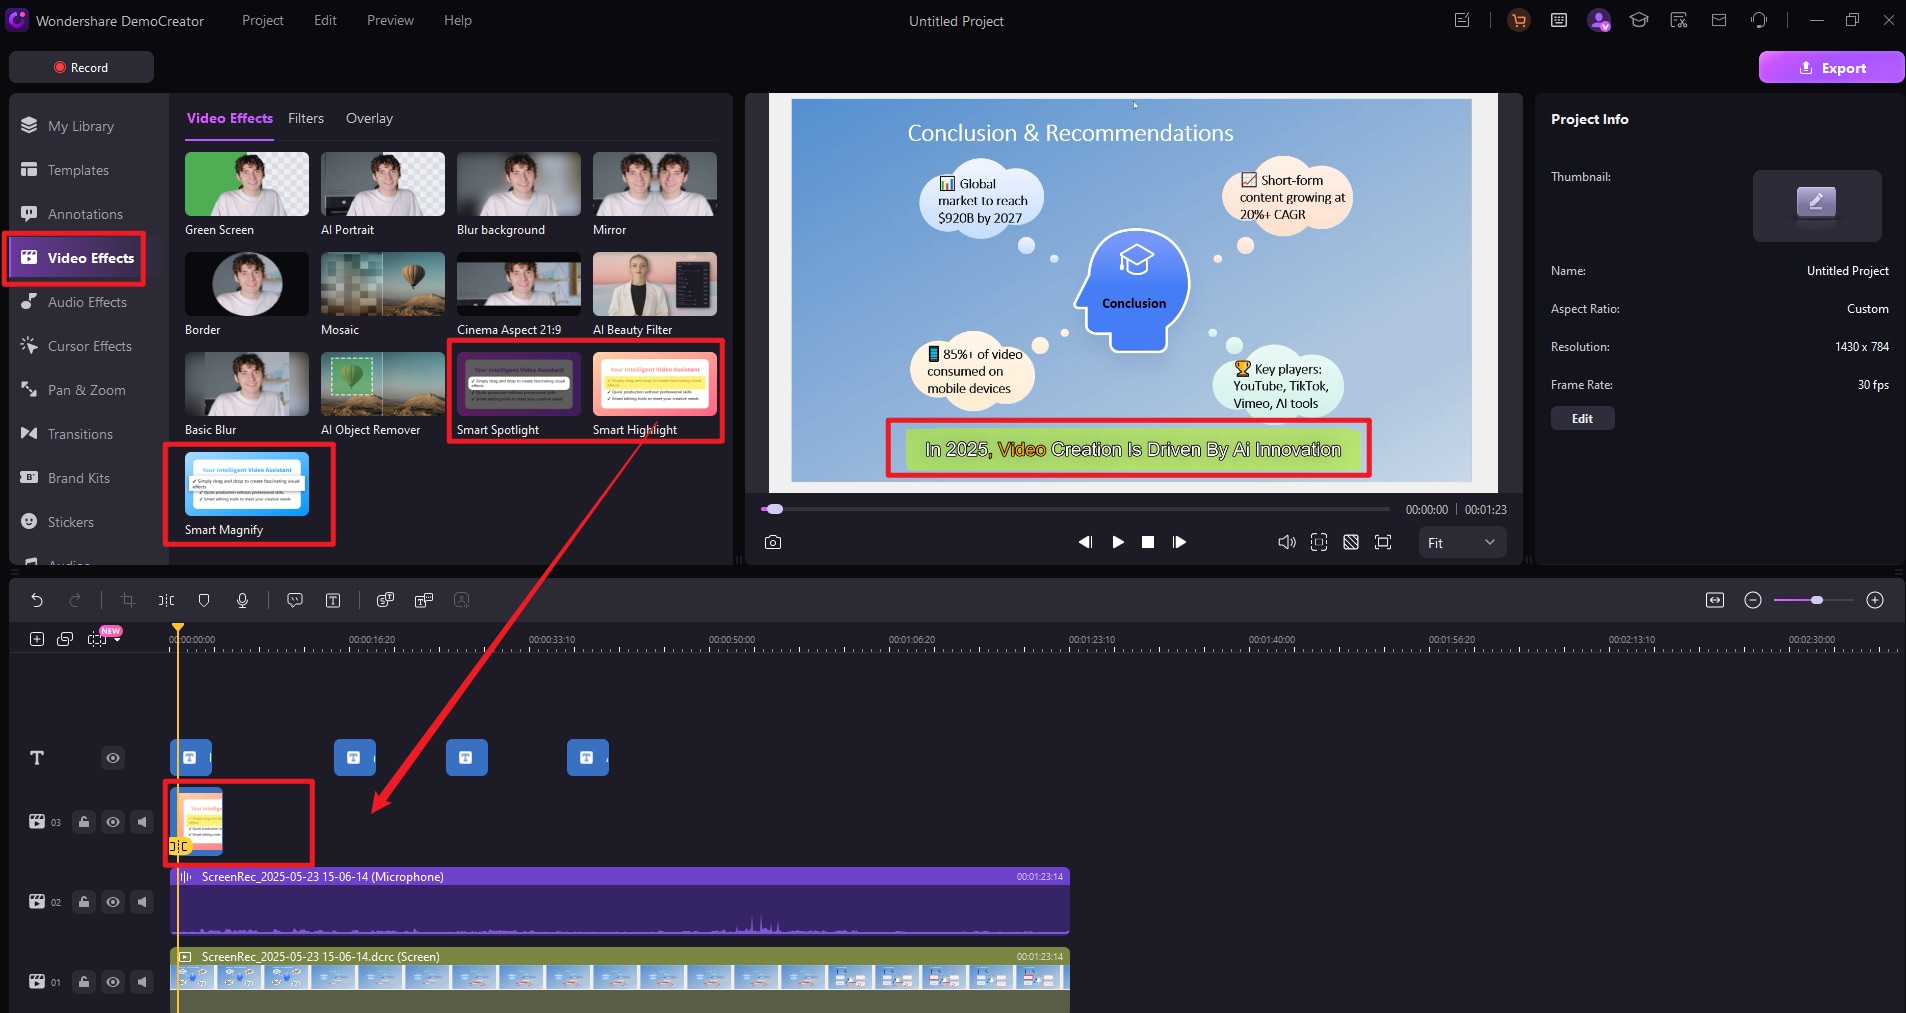Open the Templates sidebar section
1906x1013 pixels.
tap(78, 170)
